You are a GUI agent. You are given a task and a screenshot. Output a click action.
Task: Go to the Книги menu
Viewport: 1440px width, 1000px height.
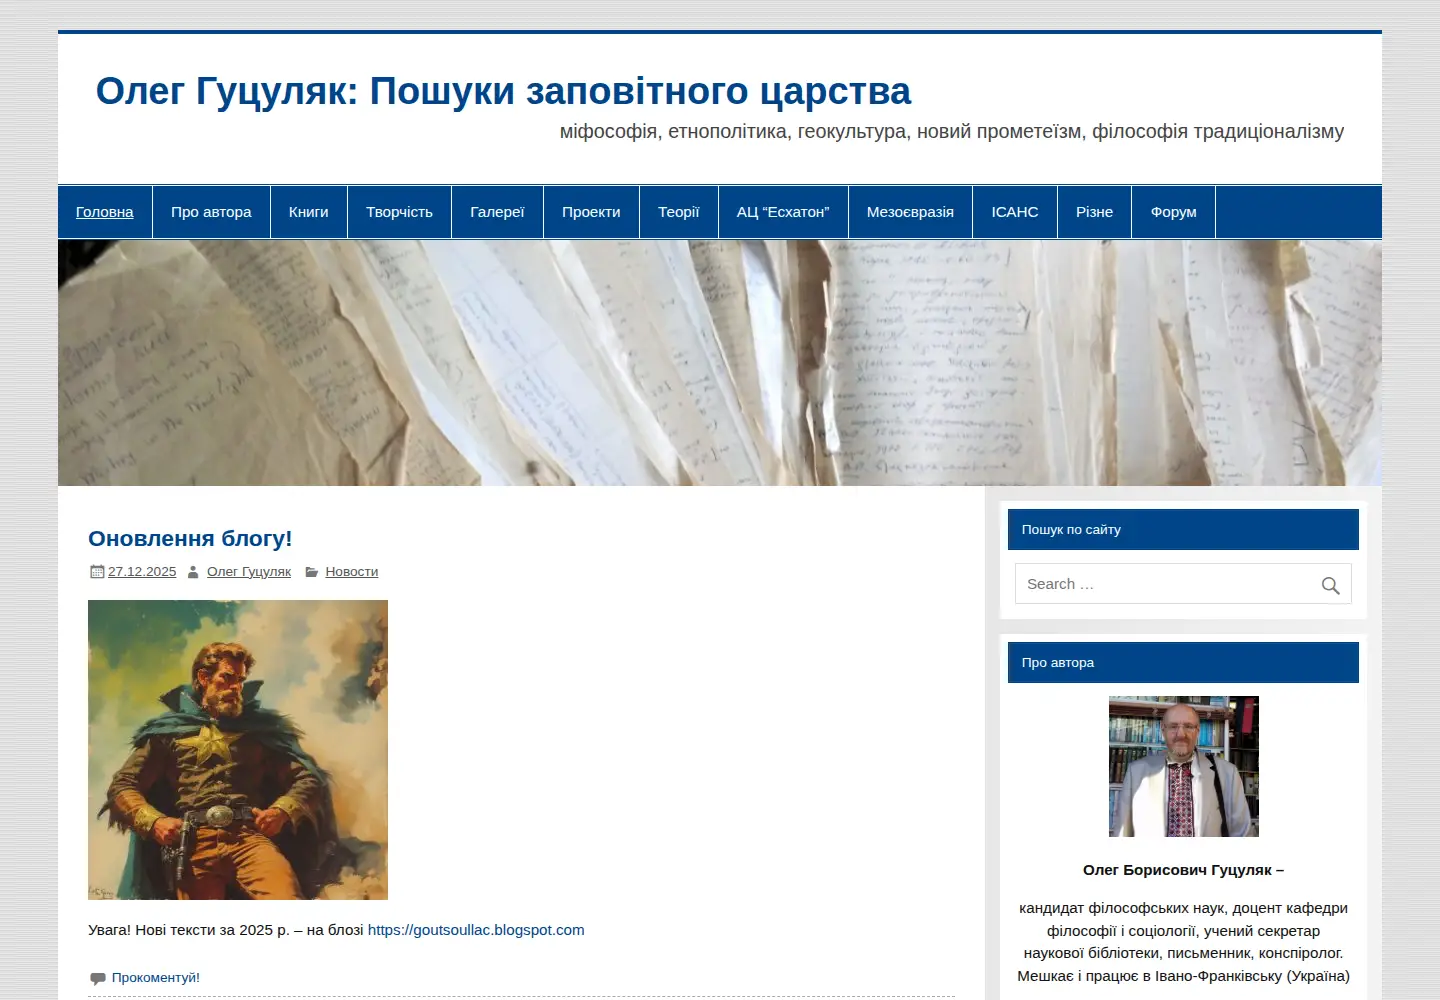pos(309,212)
